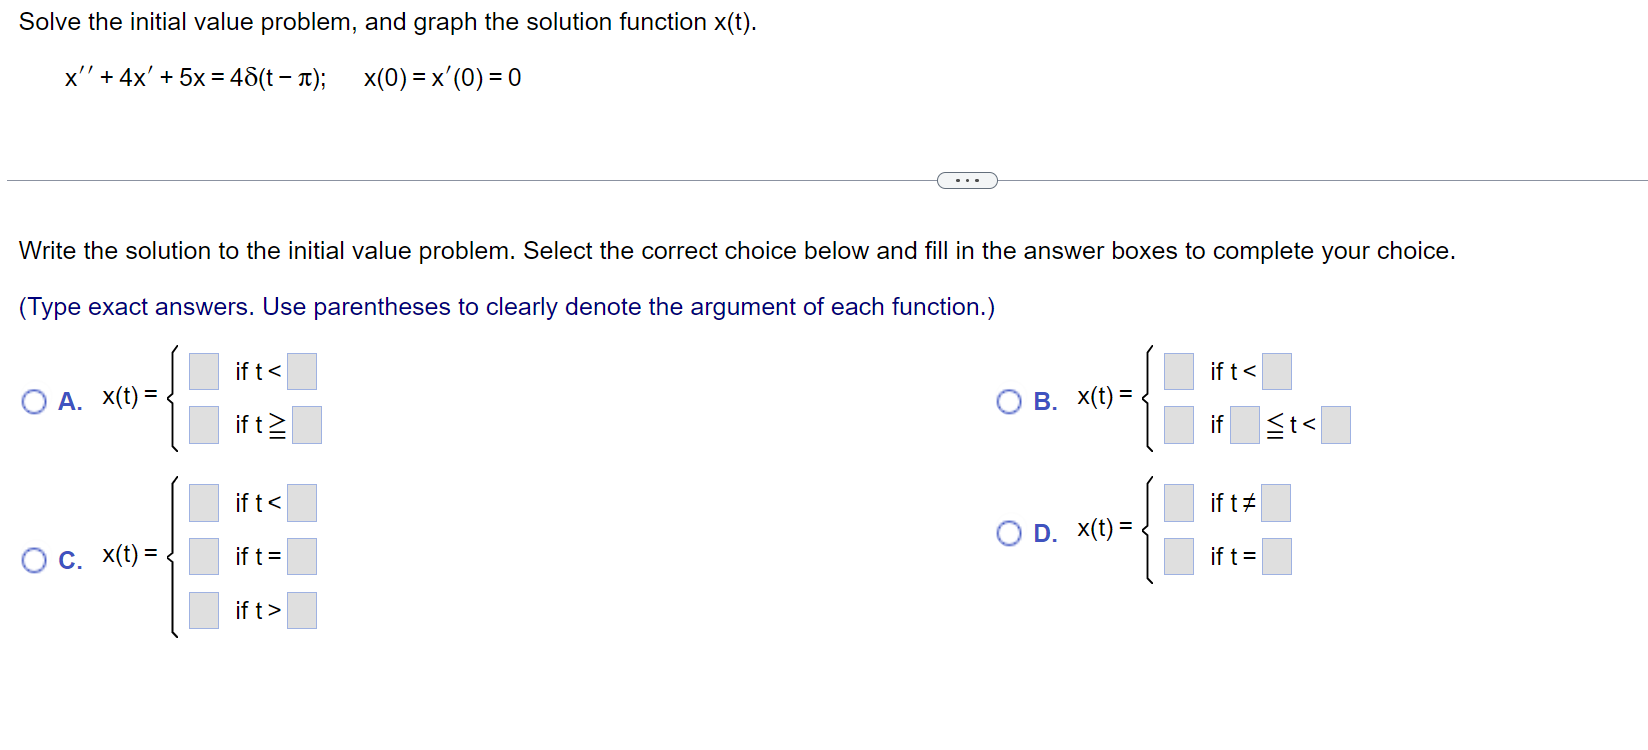Select answer choice B radio button
1648x750 pixels.
point(1009,402)
